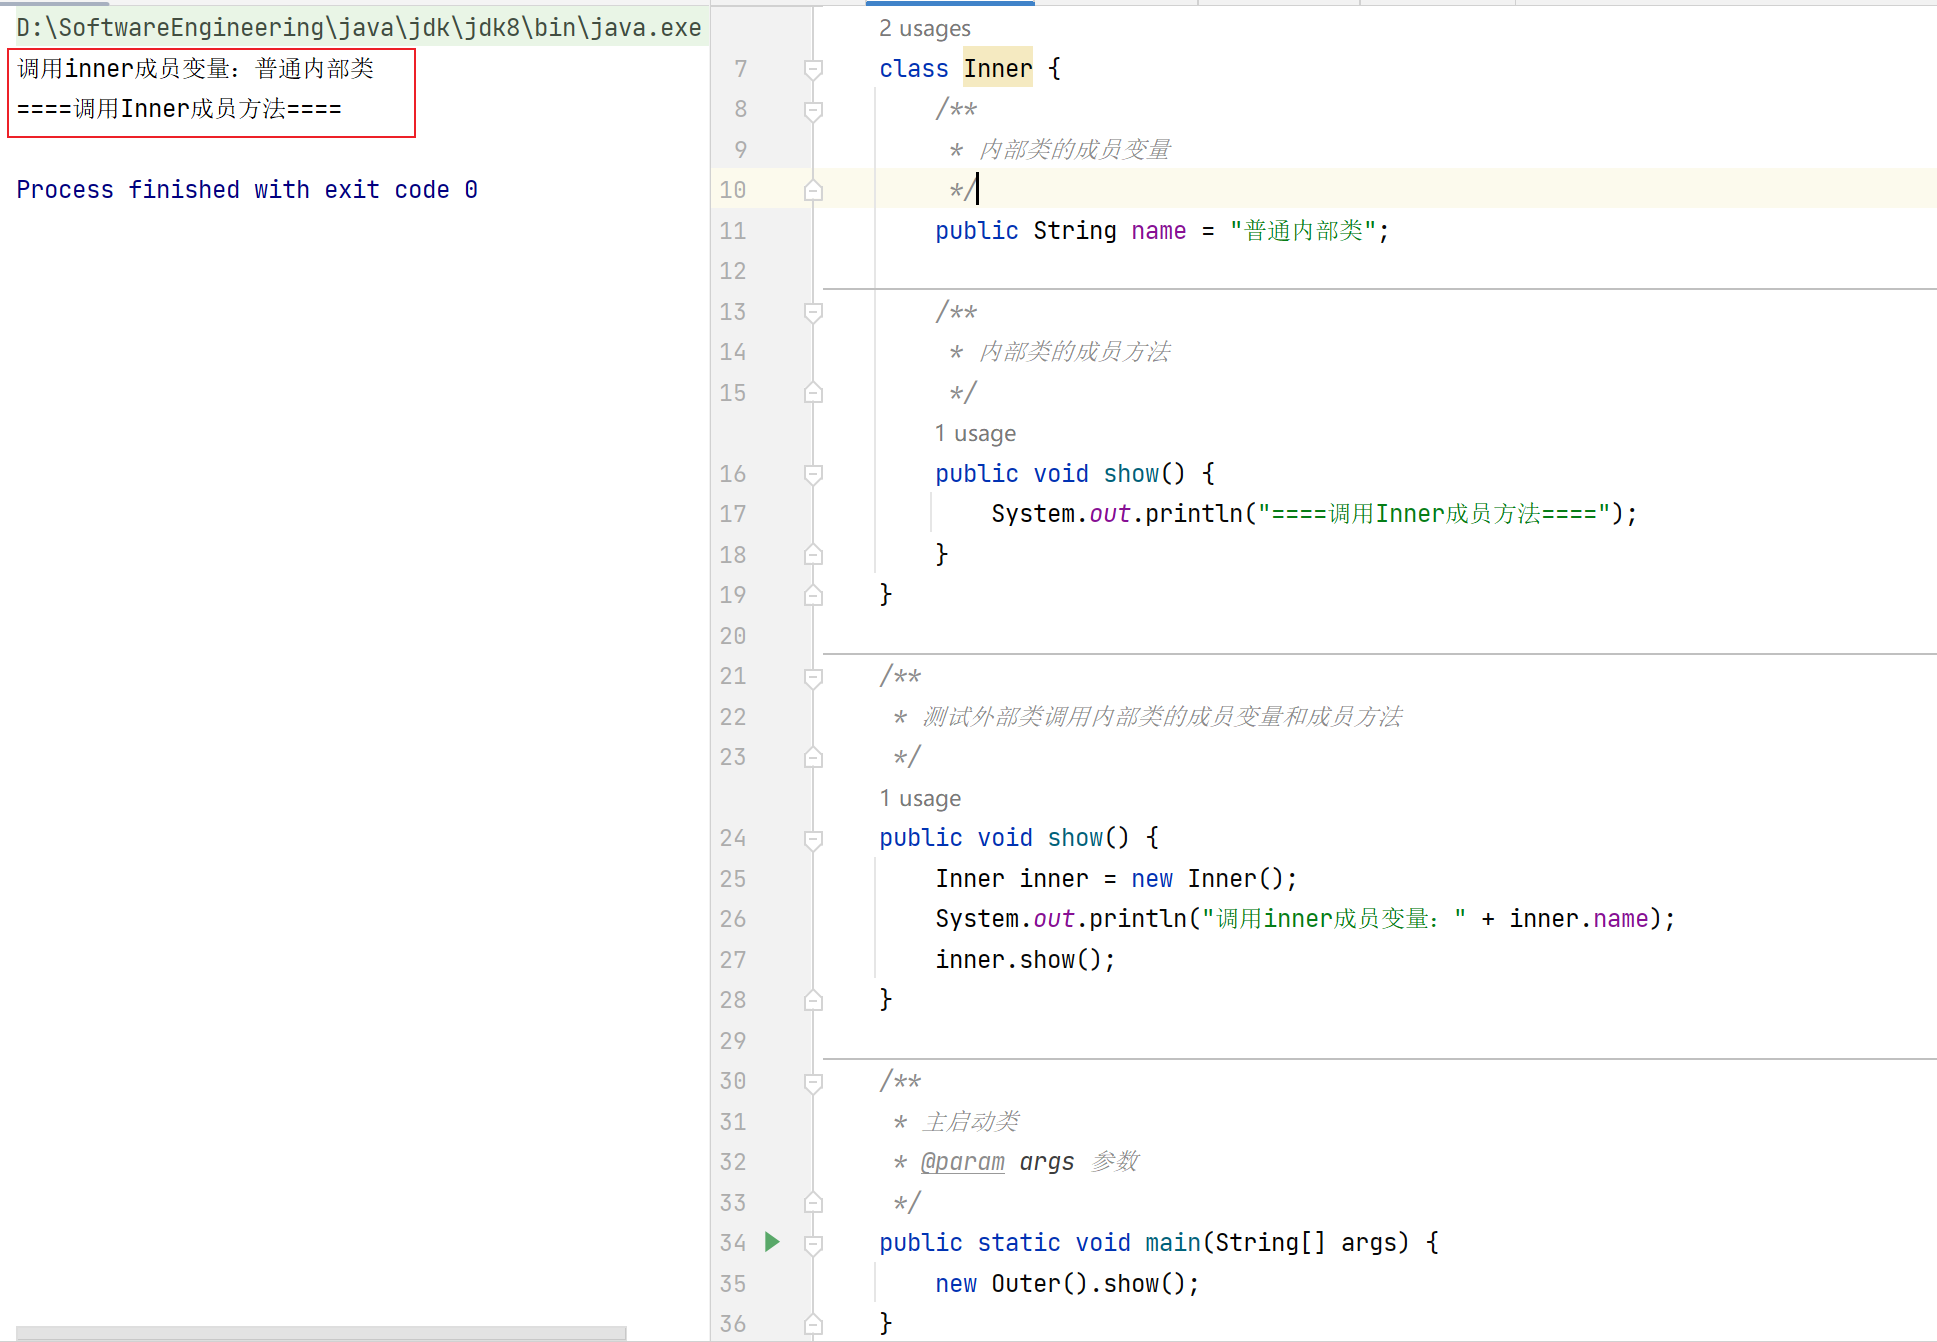Click String type keyword on line 11
This screenshot has height=1342, width=1937.
click(1074, 231)
